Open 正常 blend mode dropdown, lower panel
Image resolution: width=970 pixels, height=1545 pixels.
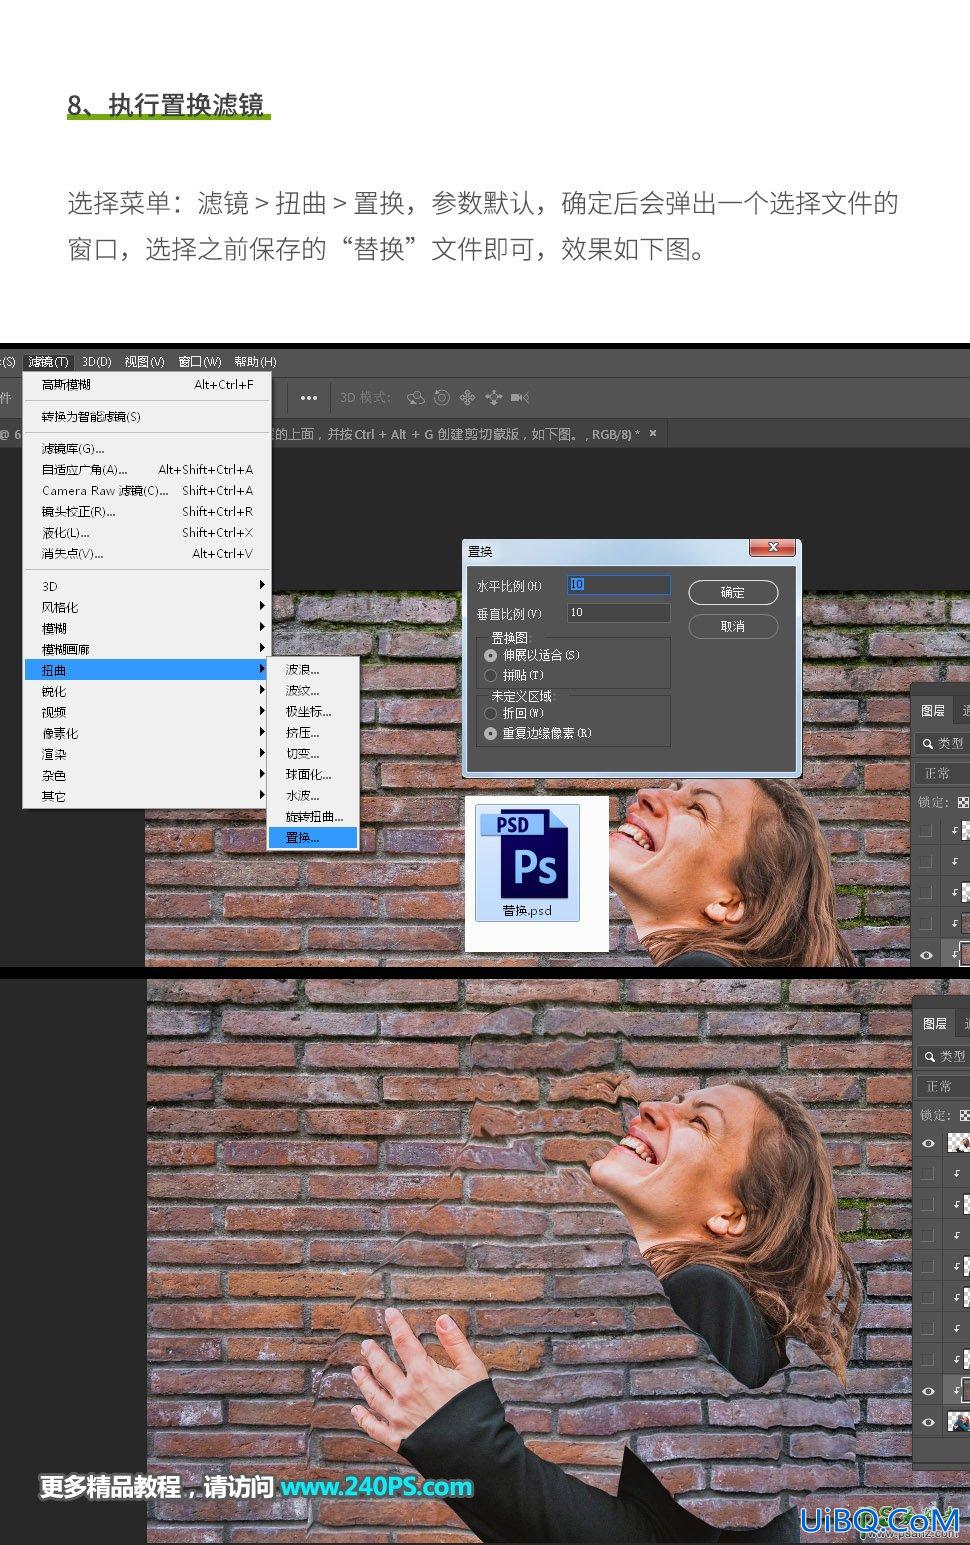pos(943,1086)
